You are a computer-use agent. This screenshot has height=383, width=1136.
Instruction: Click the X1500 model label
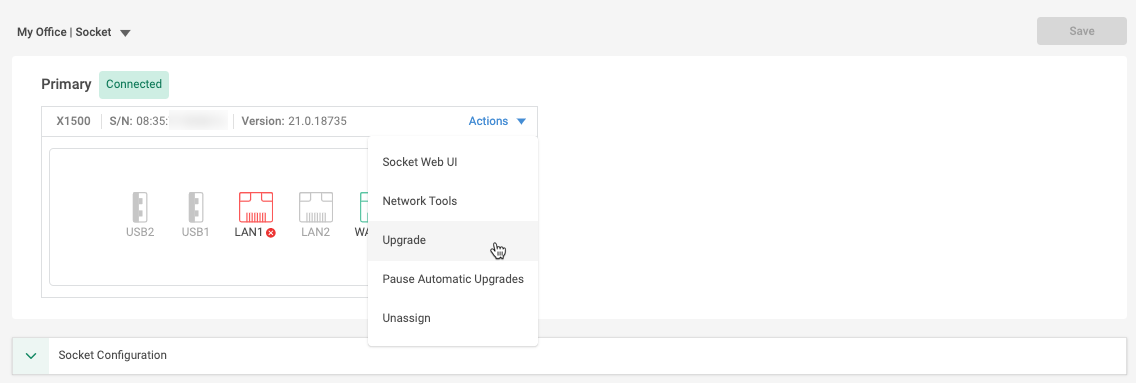73,122
